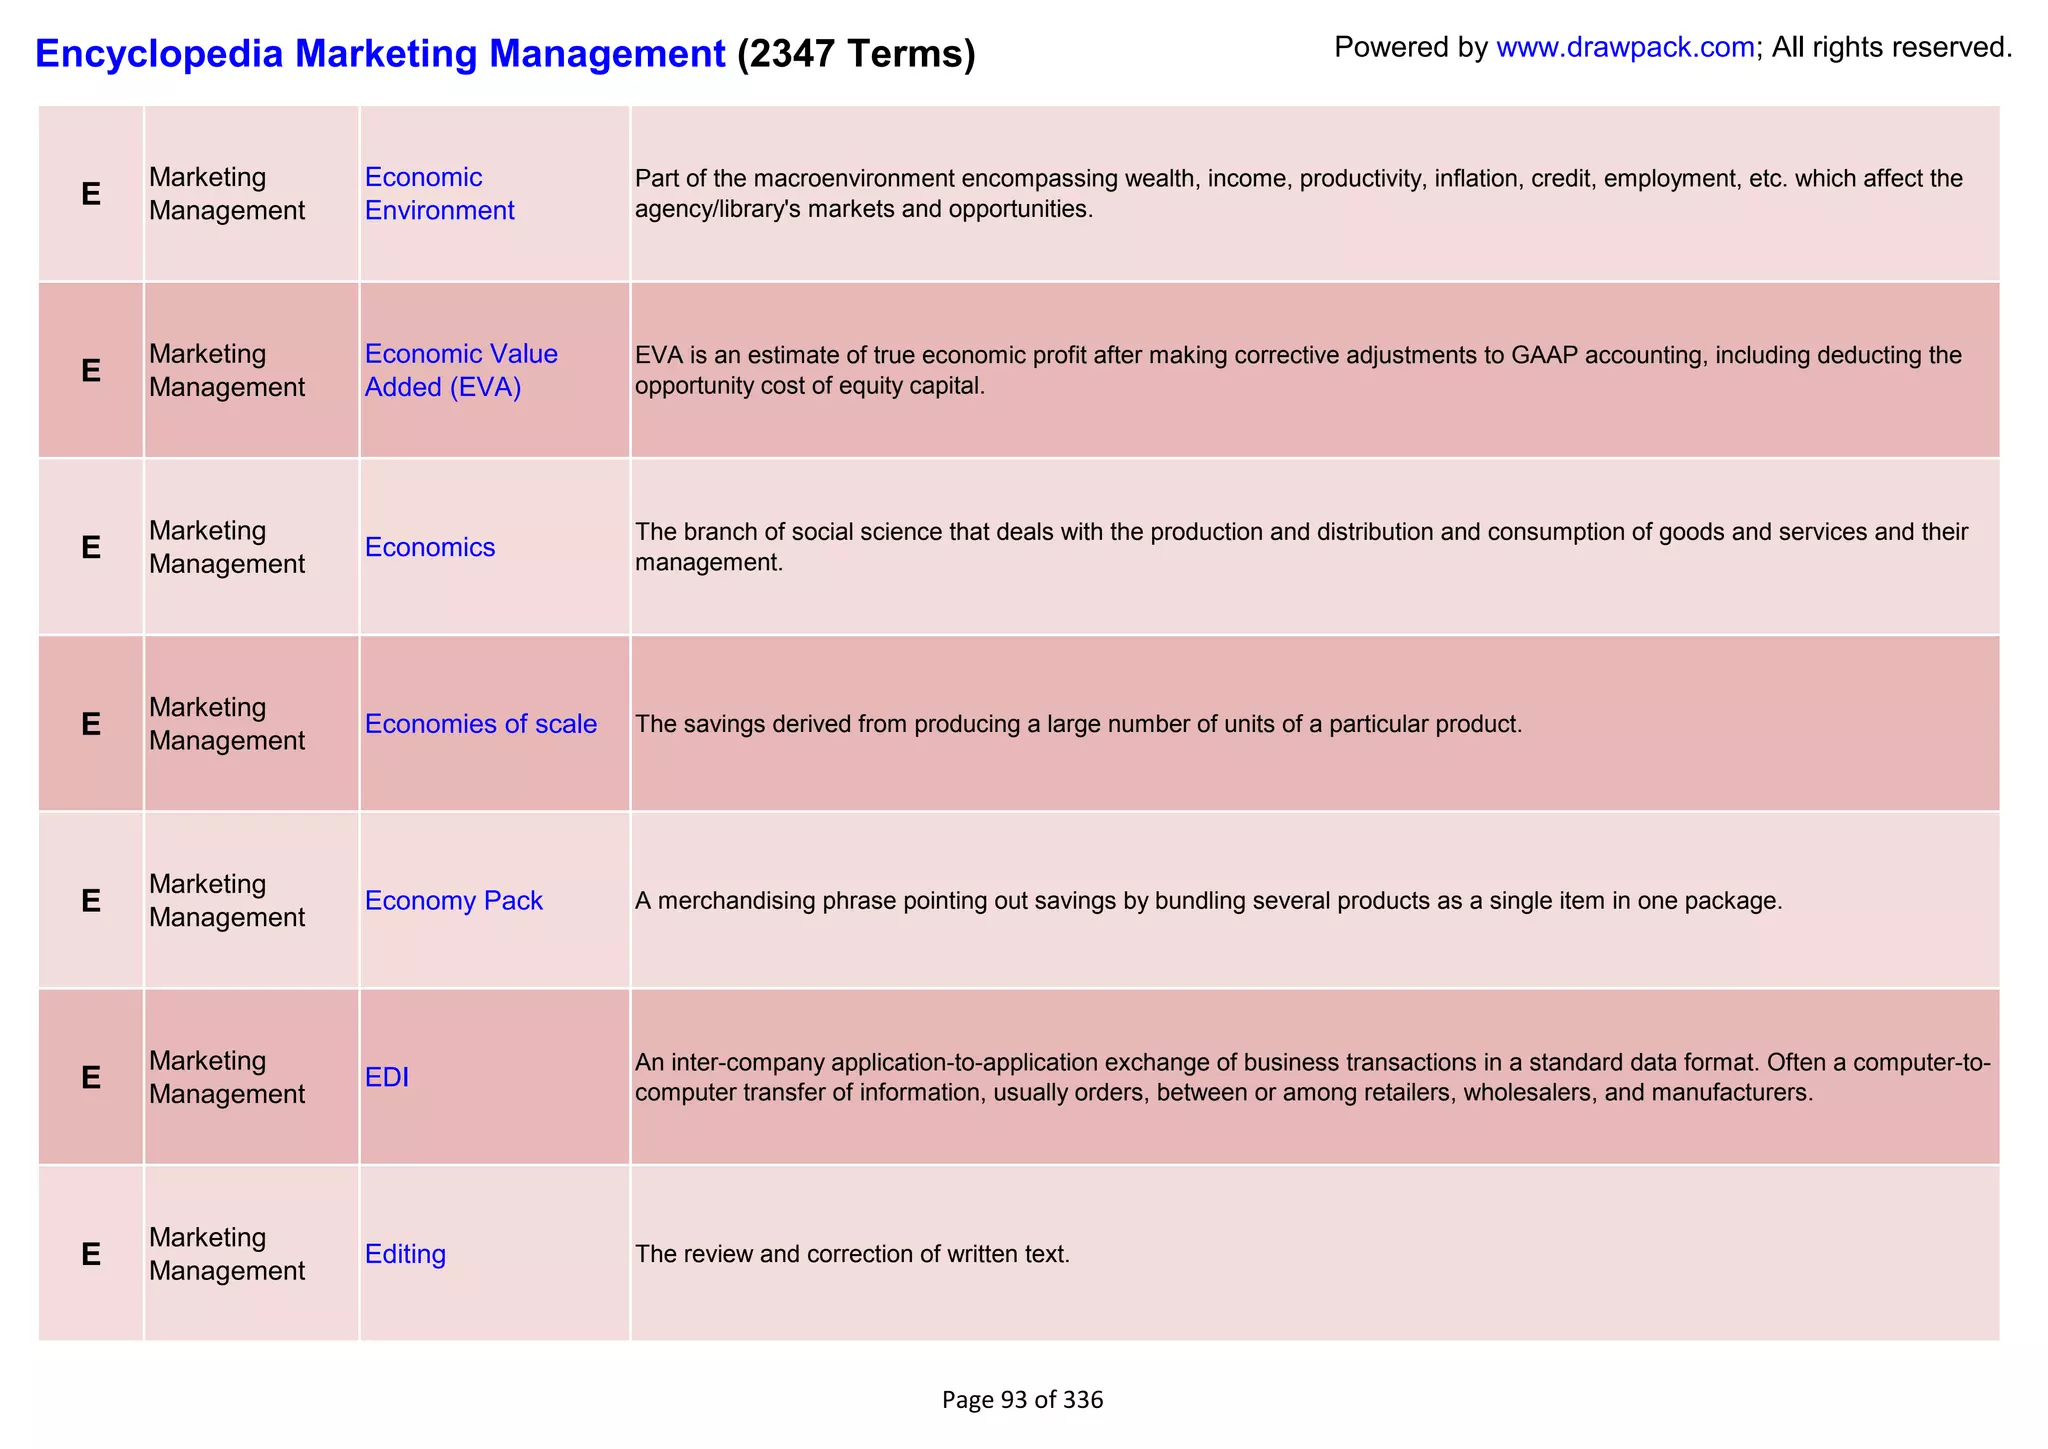Click the letter E in the EDI row
This screenshot has width=2048, height=1449.
coord(91,1077)
